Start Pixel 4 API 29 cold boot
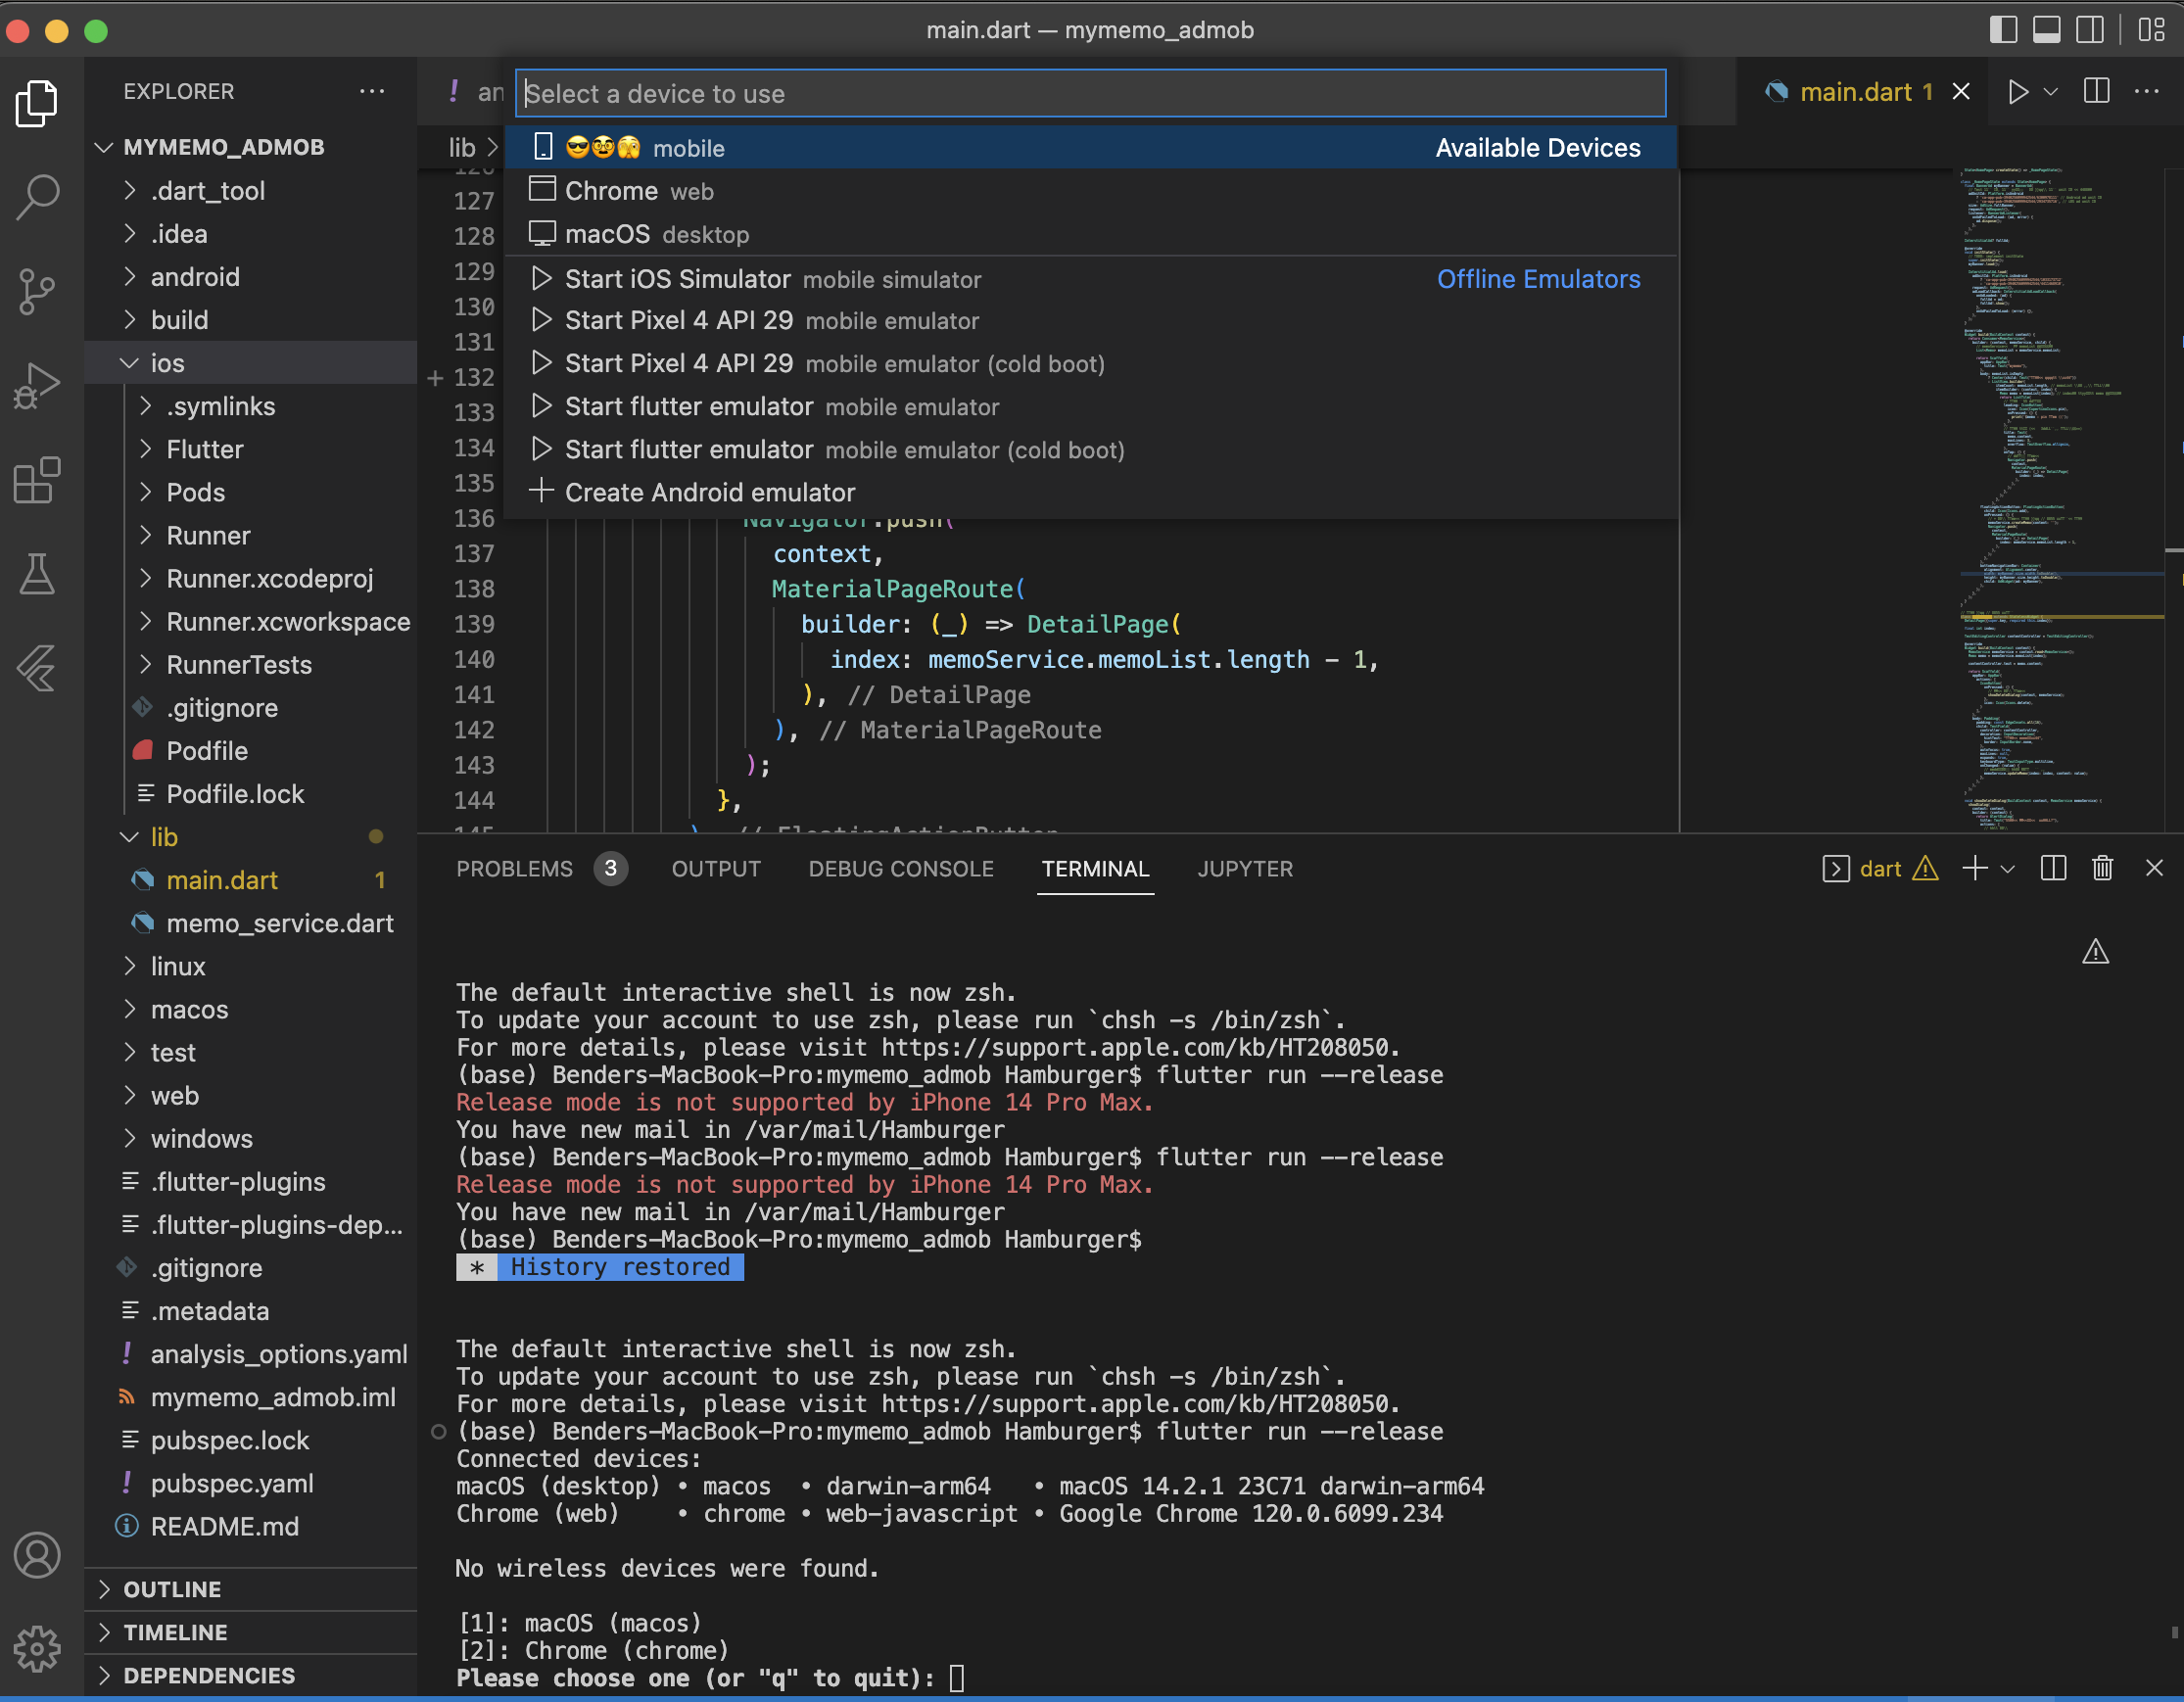 pyautogui.click(x=1090, y=363)
